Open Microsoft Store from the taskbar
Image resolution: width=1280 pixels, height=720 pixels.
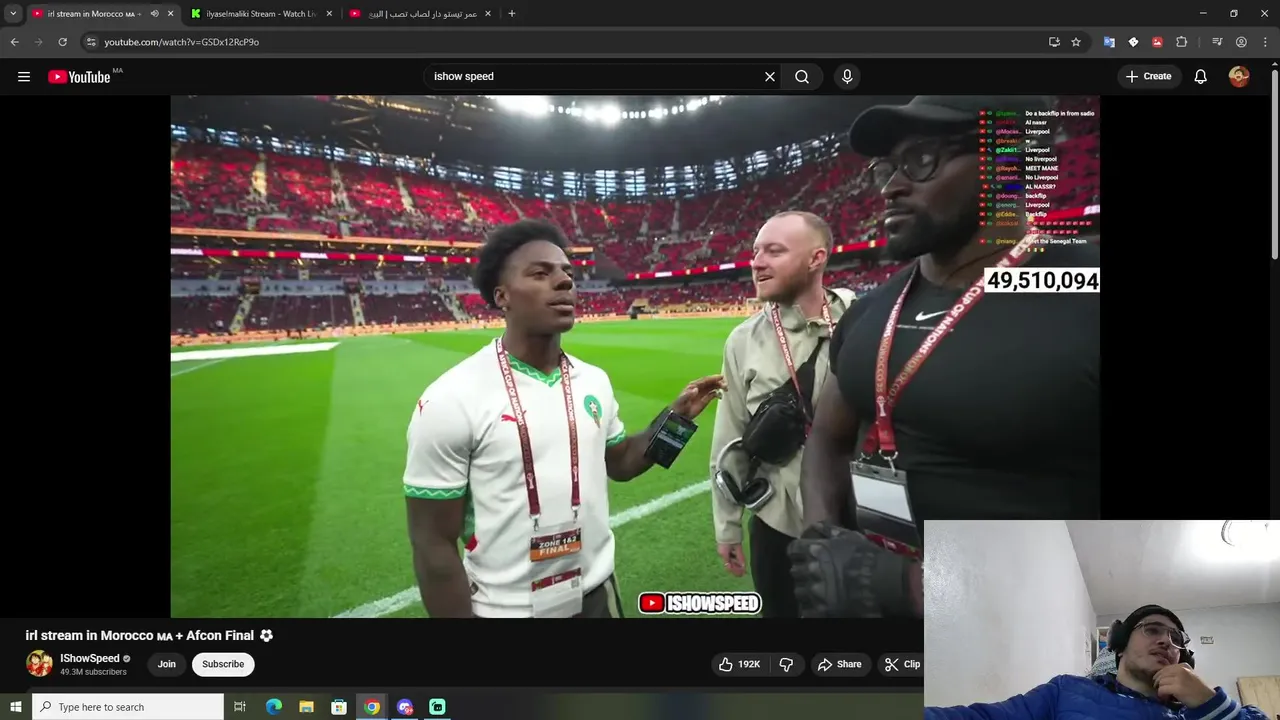point(339,707)
